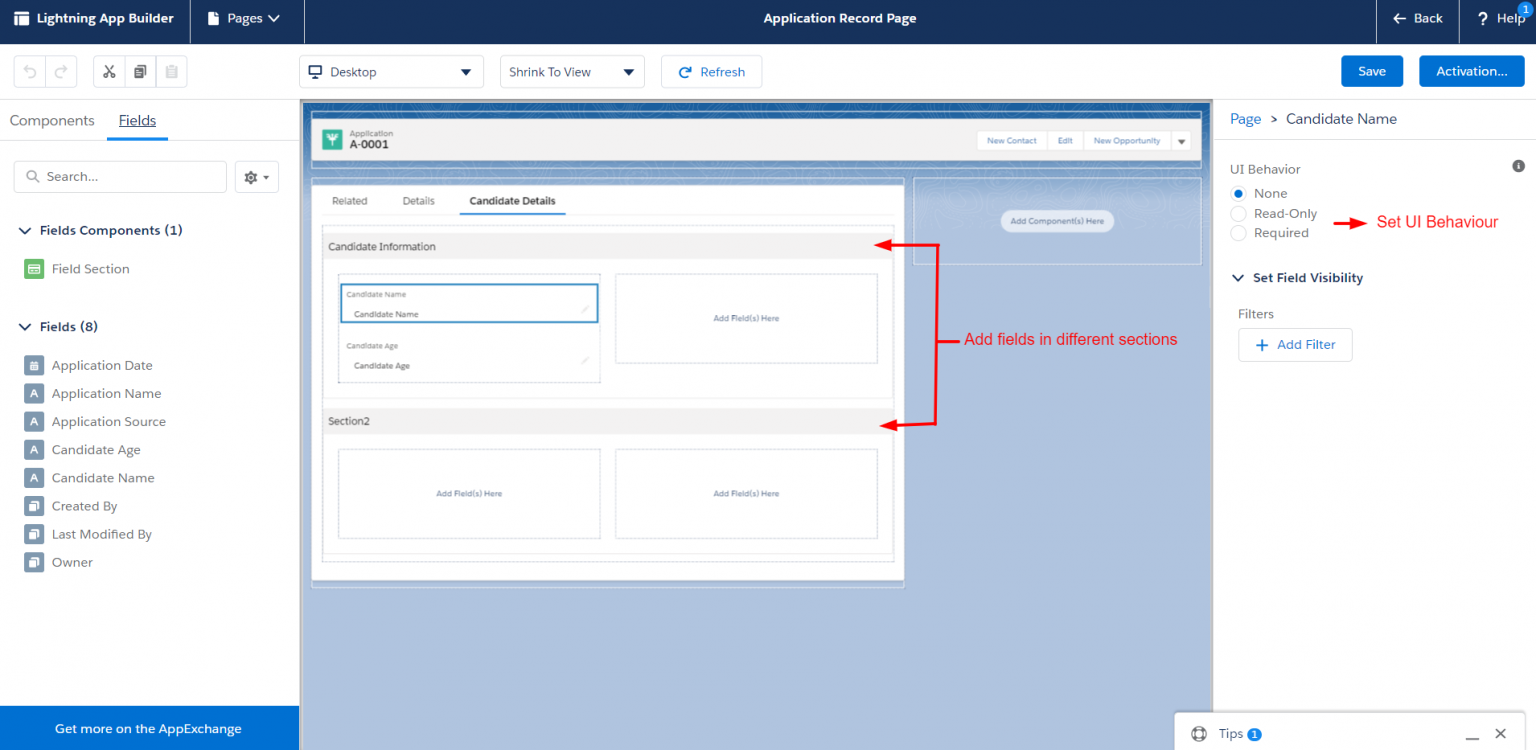The height and width of the screenshot is (750, 1536).
Task: Click the Application record header icon
Action: [332, 140]
